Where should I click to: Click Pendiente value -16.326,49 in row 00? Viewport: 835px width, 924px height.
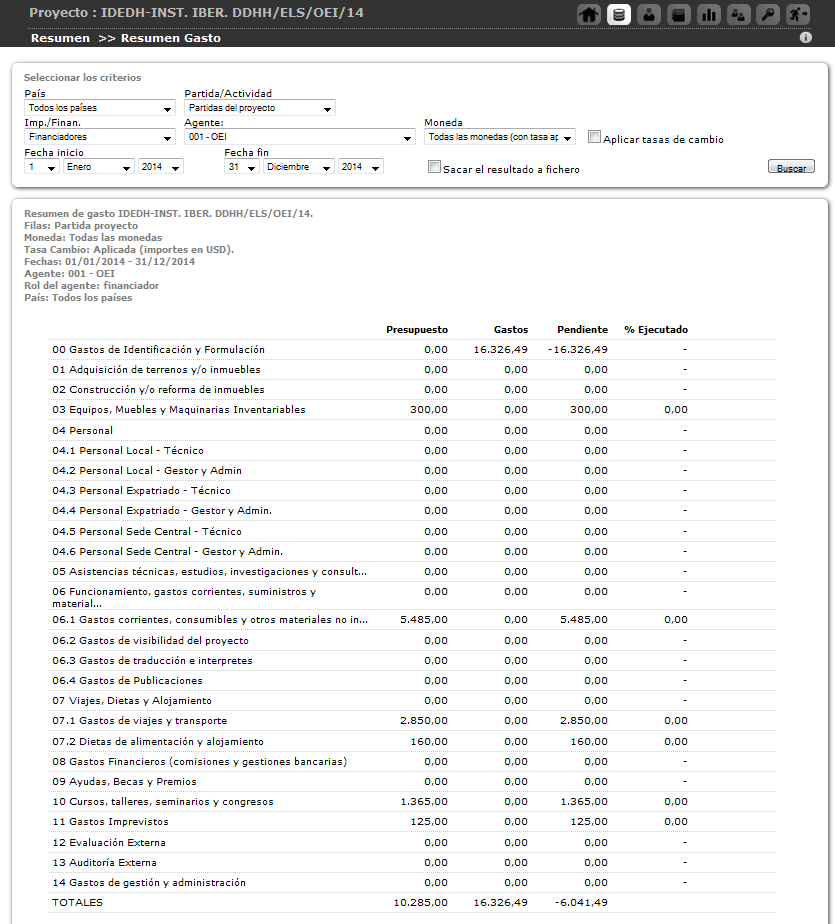[x=578, y=349]
